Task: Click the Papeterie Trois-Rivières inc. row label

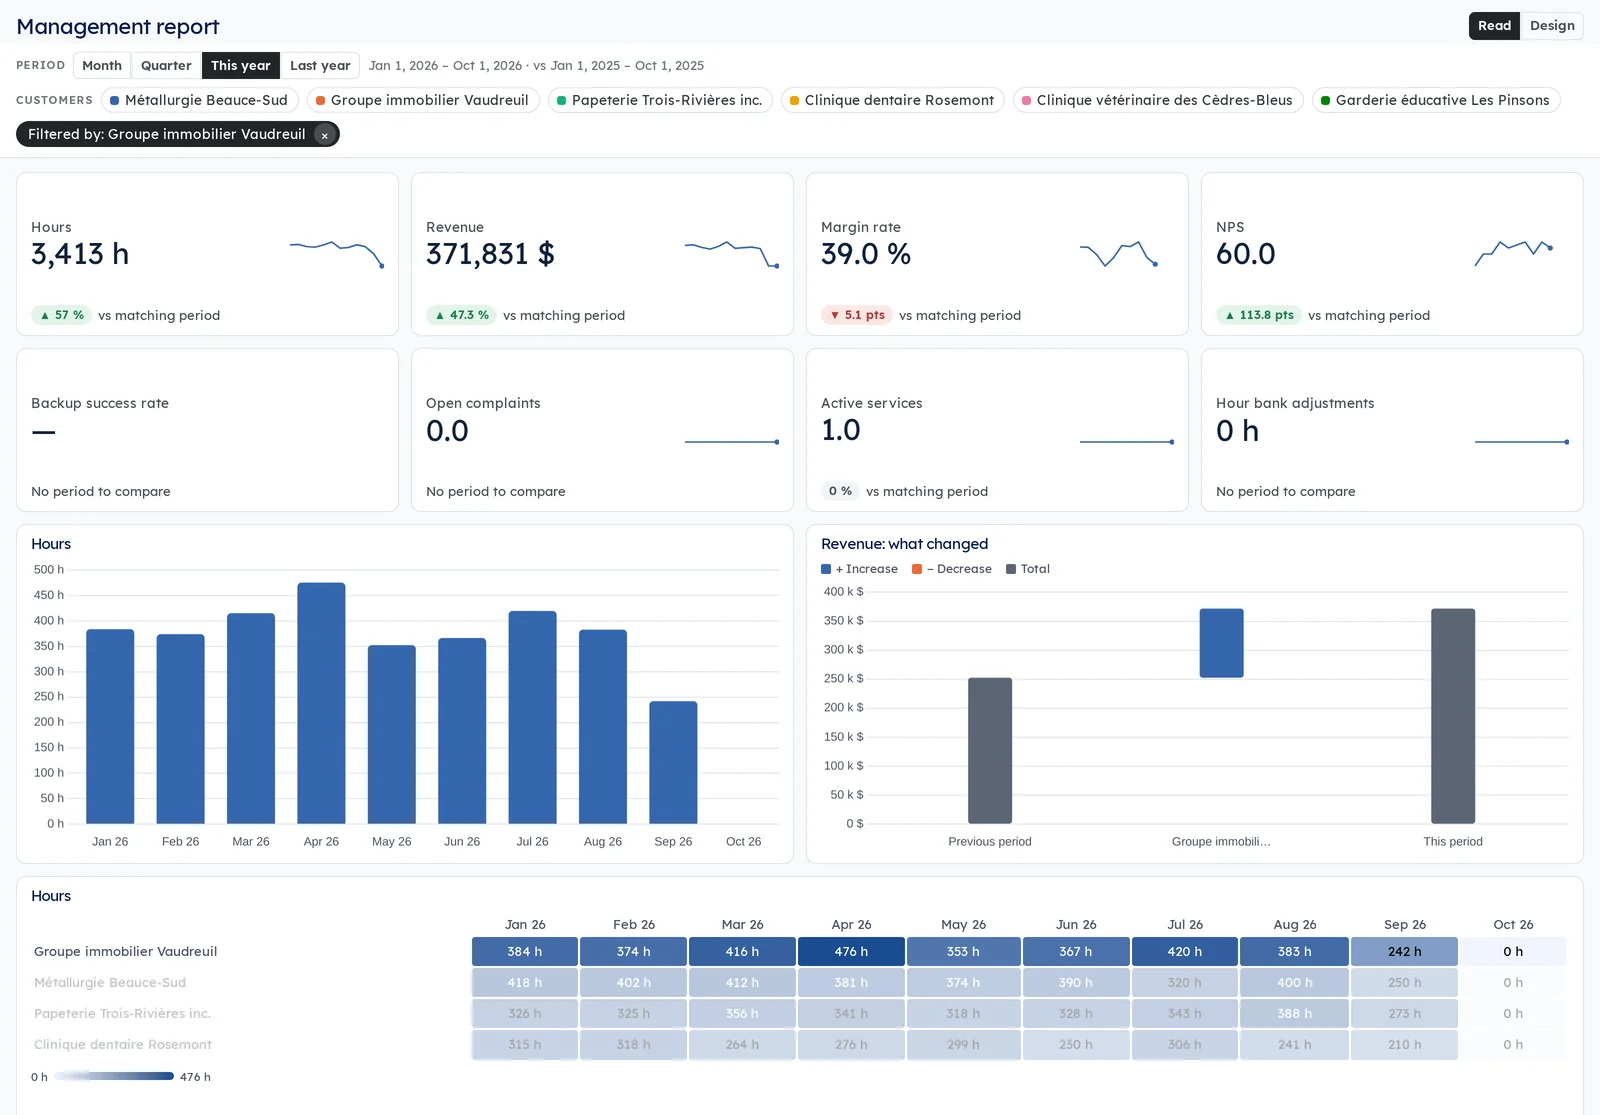Action: tap(122, 1014)
